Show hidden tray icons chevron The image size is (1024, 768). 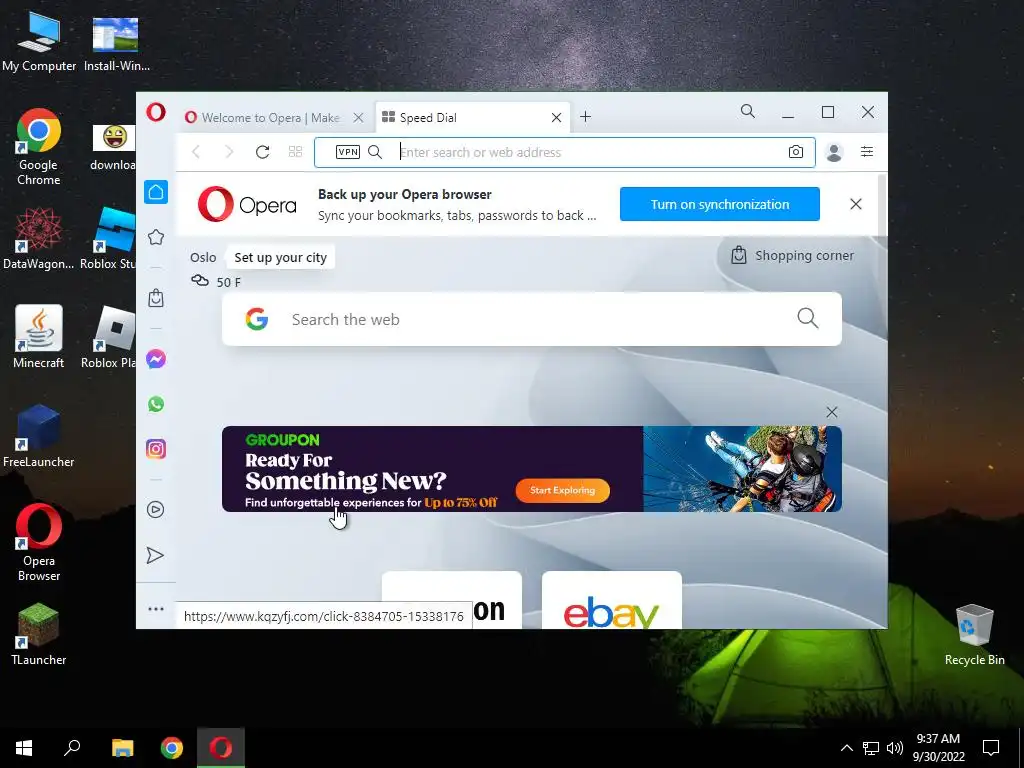click(846, 748)
